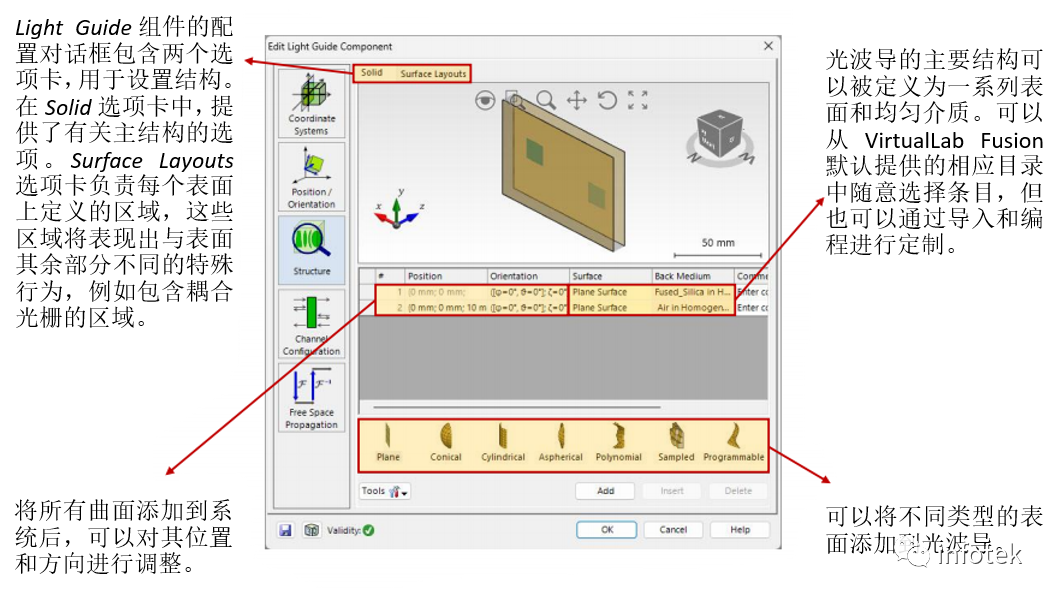1056x598 pixels.
Task: Click the green Validity checkmark
Action: pos(368,529)
